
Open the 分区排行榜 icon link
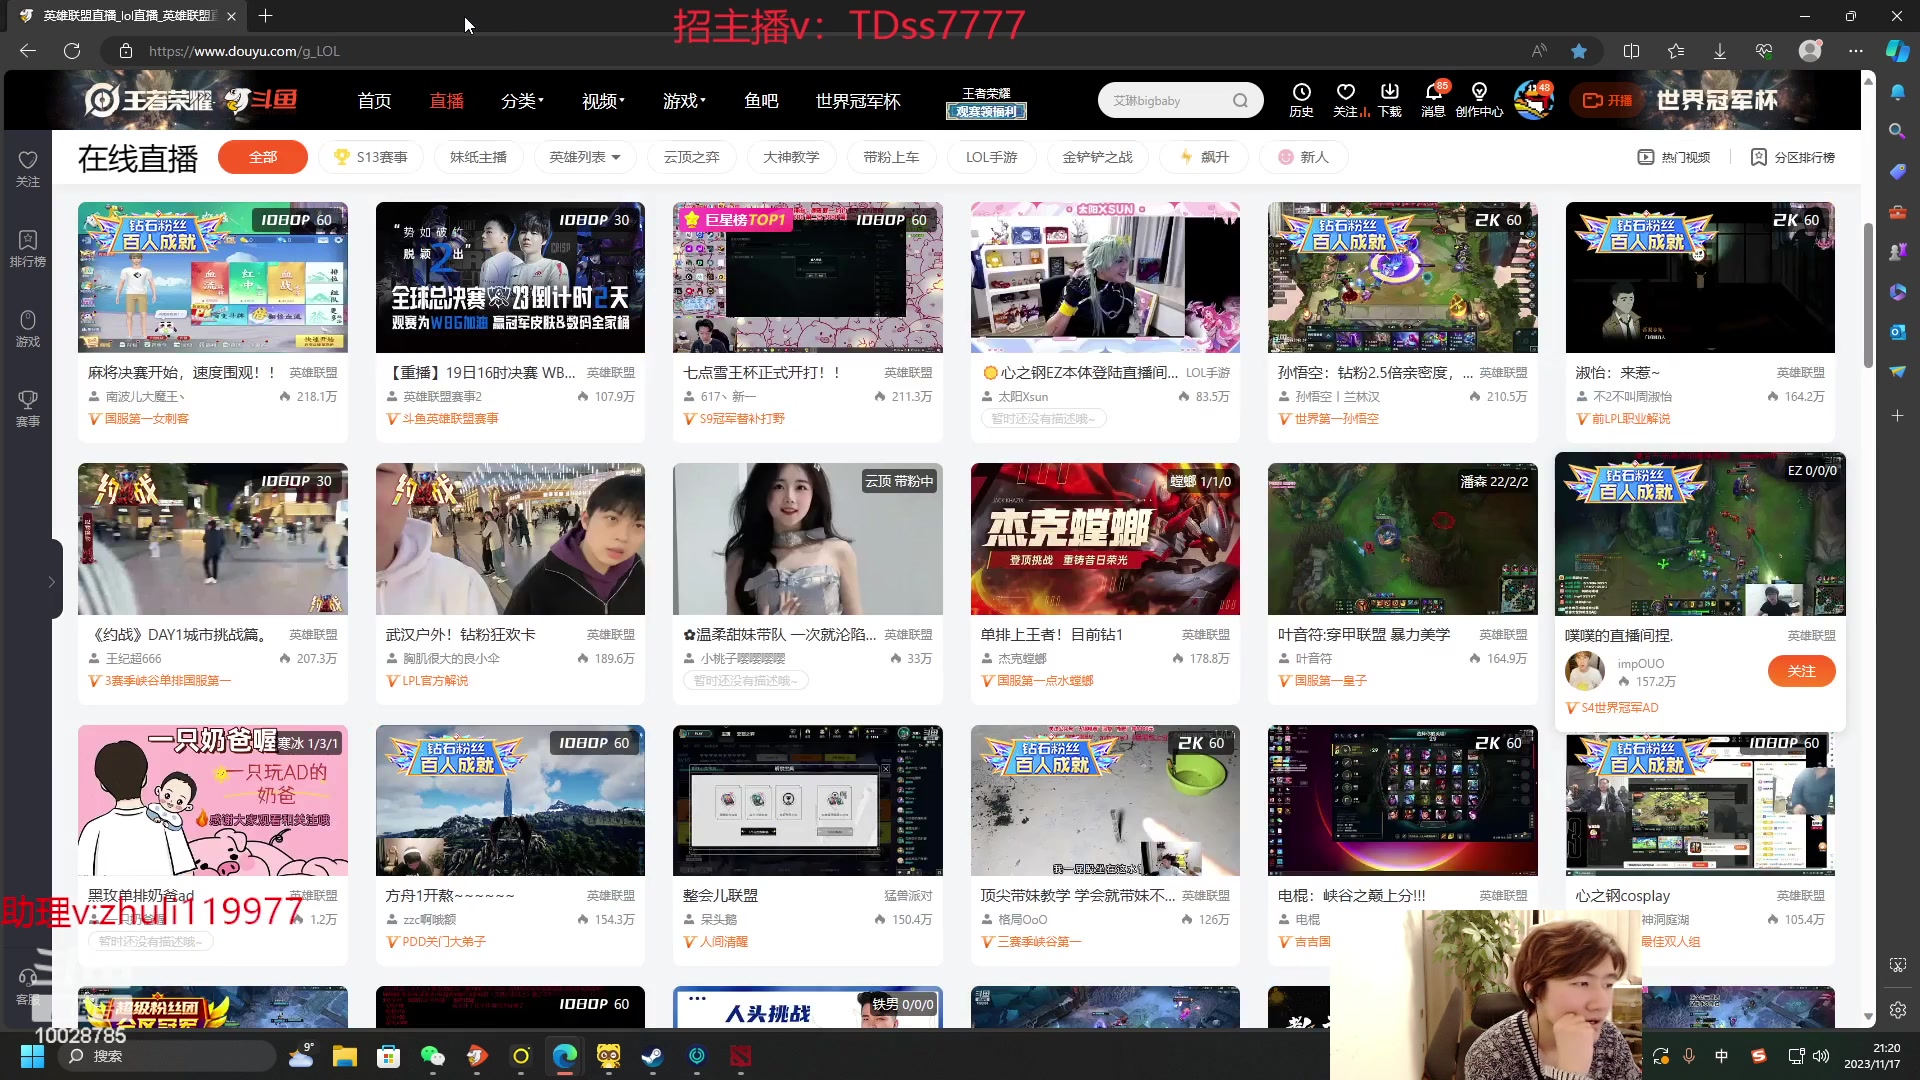(x=1793, y=157)
